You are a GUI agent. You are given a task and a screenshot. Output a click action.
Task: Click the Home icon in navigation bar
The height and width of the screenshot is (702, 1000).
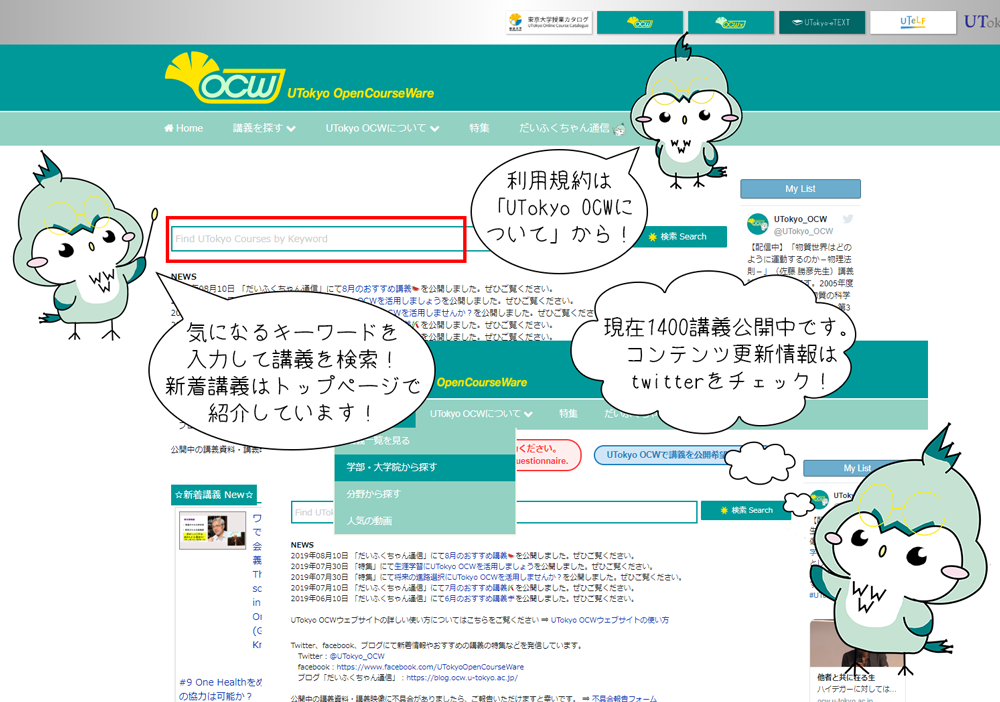pyautogui.click(x=168, y=128)
